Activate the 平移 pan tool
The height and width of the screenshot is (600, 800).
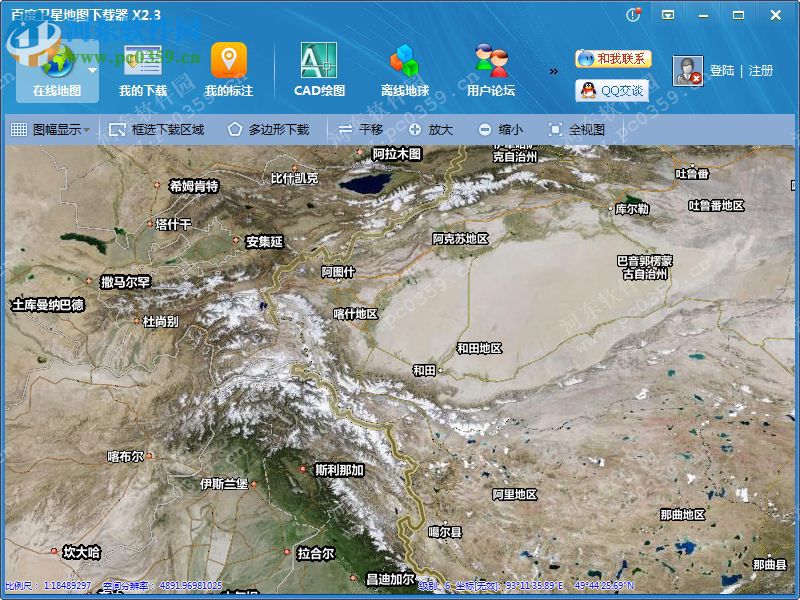pyautogui.click(x=361, y=130)
